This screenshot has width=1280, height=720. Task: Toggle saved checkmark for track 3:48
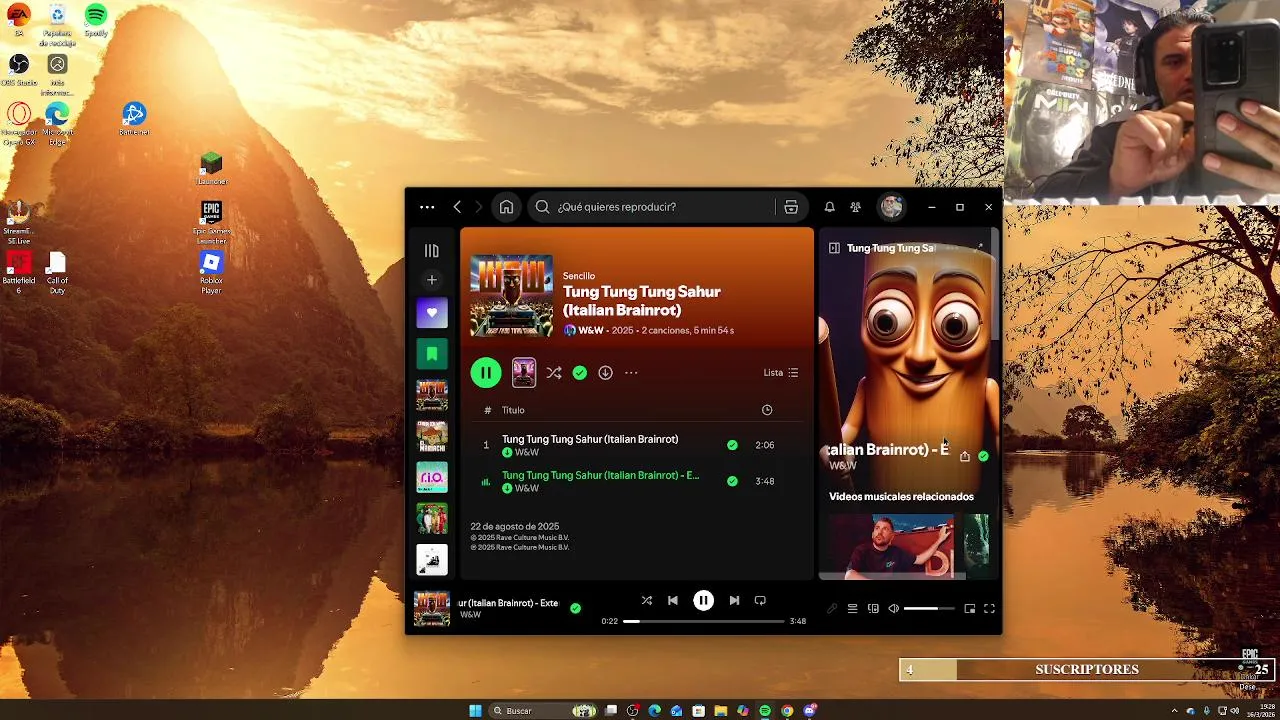click(732, 481)
